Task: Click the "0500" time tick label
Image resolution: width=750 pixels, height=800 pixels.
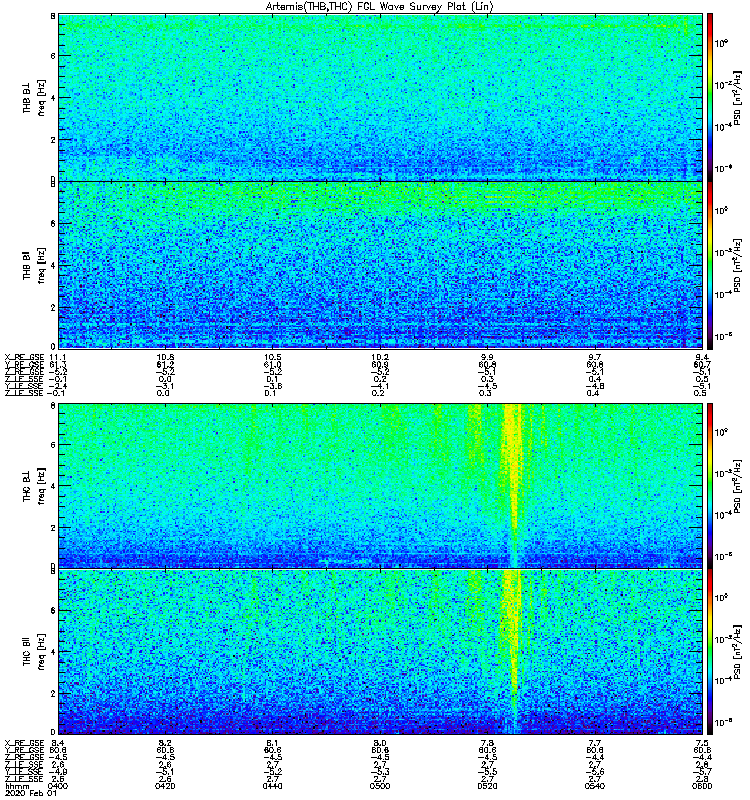Action: (380, 786)
